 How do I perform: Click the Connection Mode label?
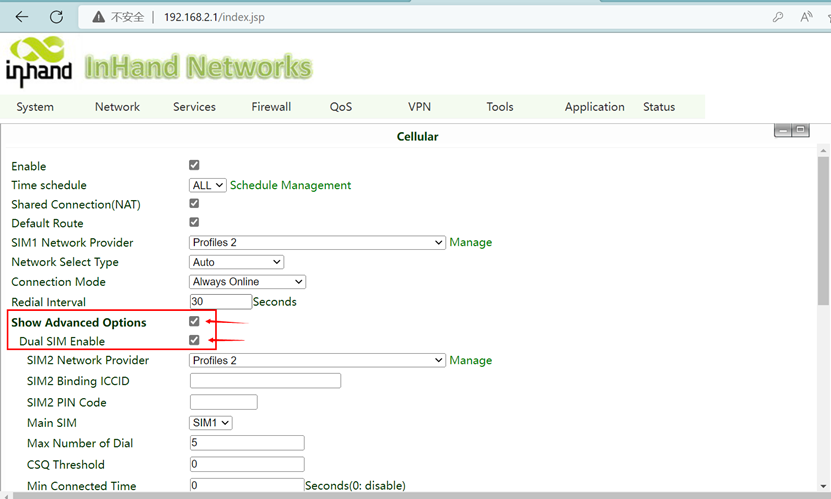click(58, 282)
